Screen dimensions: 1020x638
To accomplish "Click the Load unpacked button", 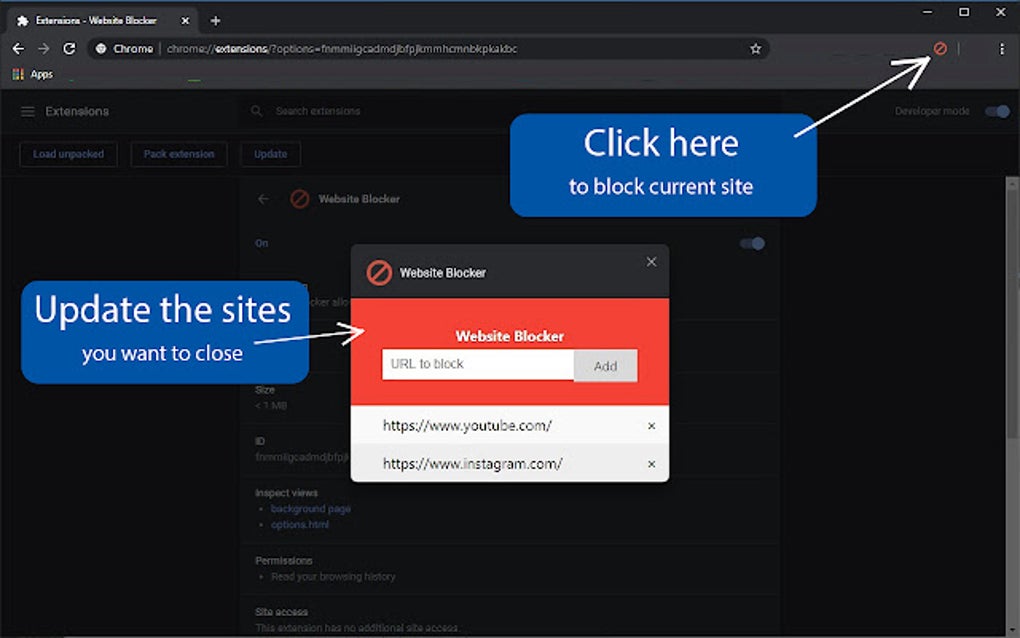I will [x=68, y=154].
